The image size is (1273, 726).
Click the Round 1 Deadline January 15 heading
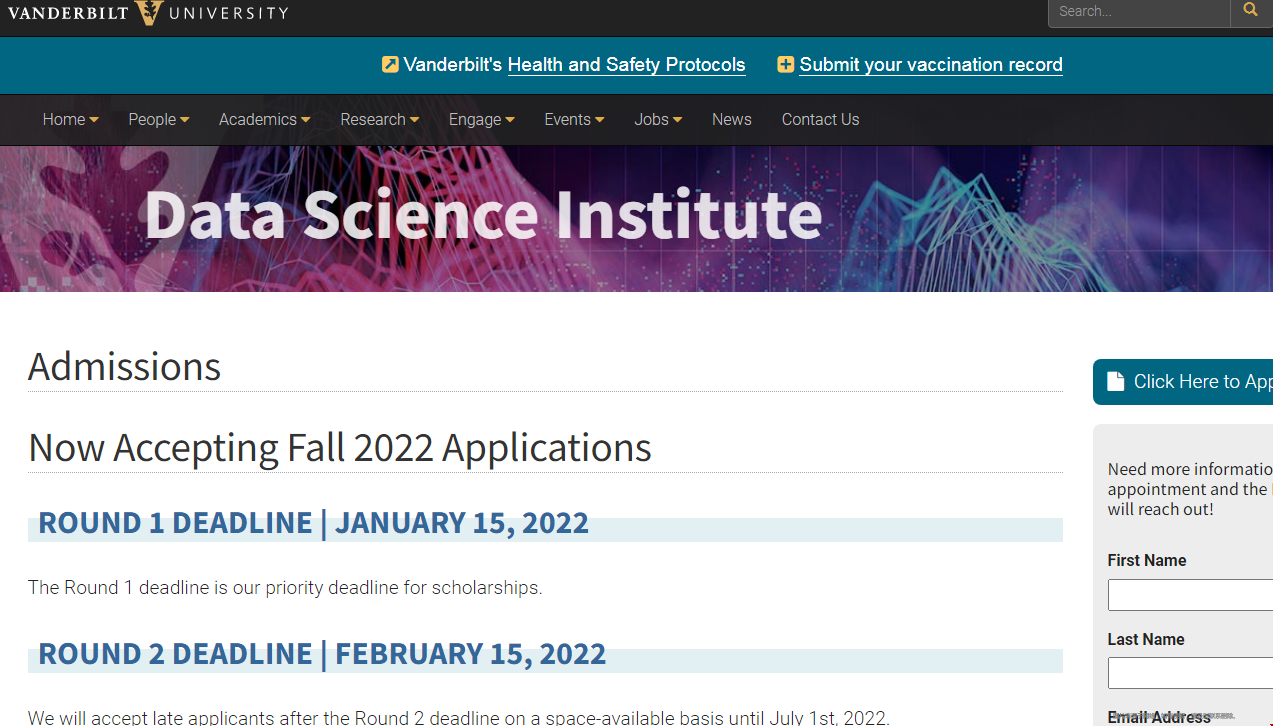[x=313, y=523]
